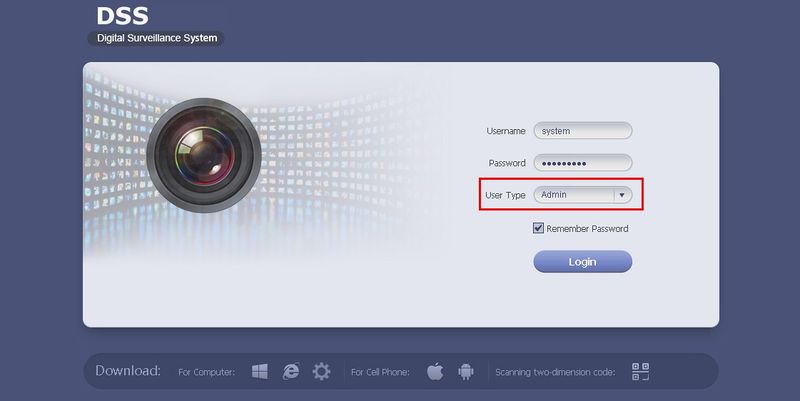
Task: Open the Internet Explorer plugin download icon
Action: coord(291,371)
